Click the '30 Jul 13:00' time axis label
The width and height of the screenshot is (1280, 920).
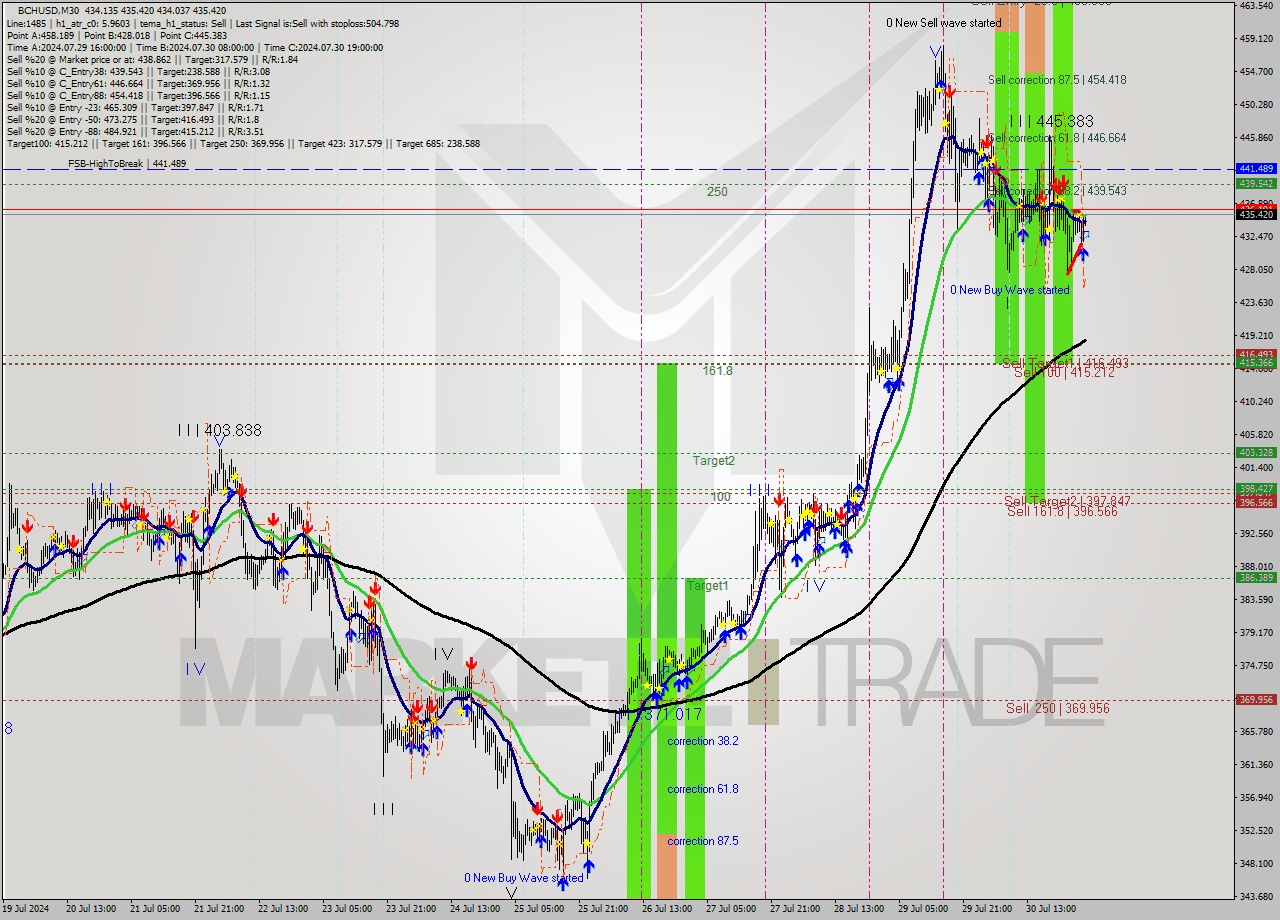click(1051, 909)
